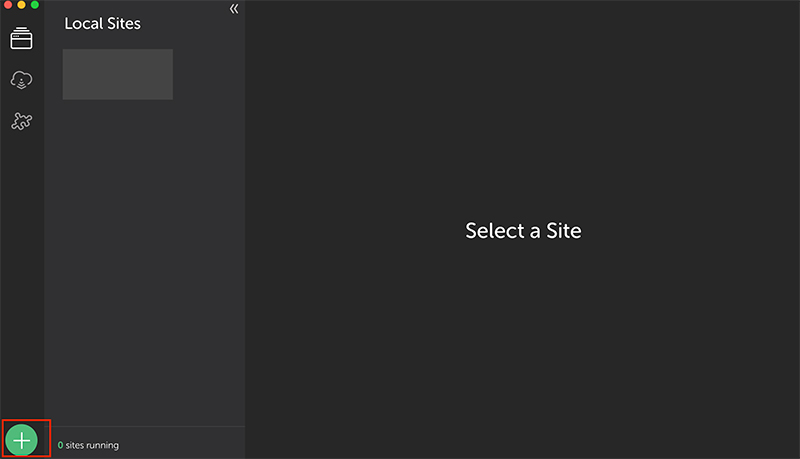Click the word "Local" in panel title
Viewport: 800px width, 459px height.
pos(84,23)
